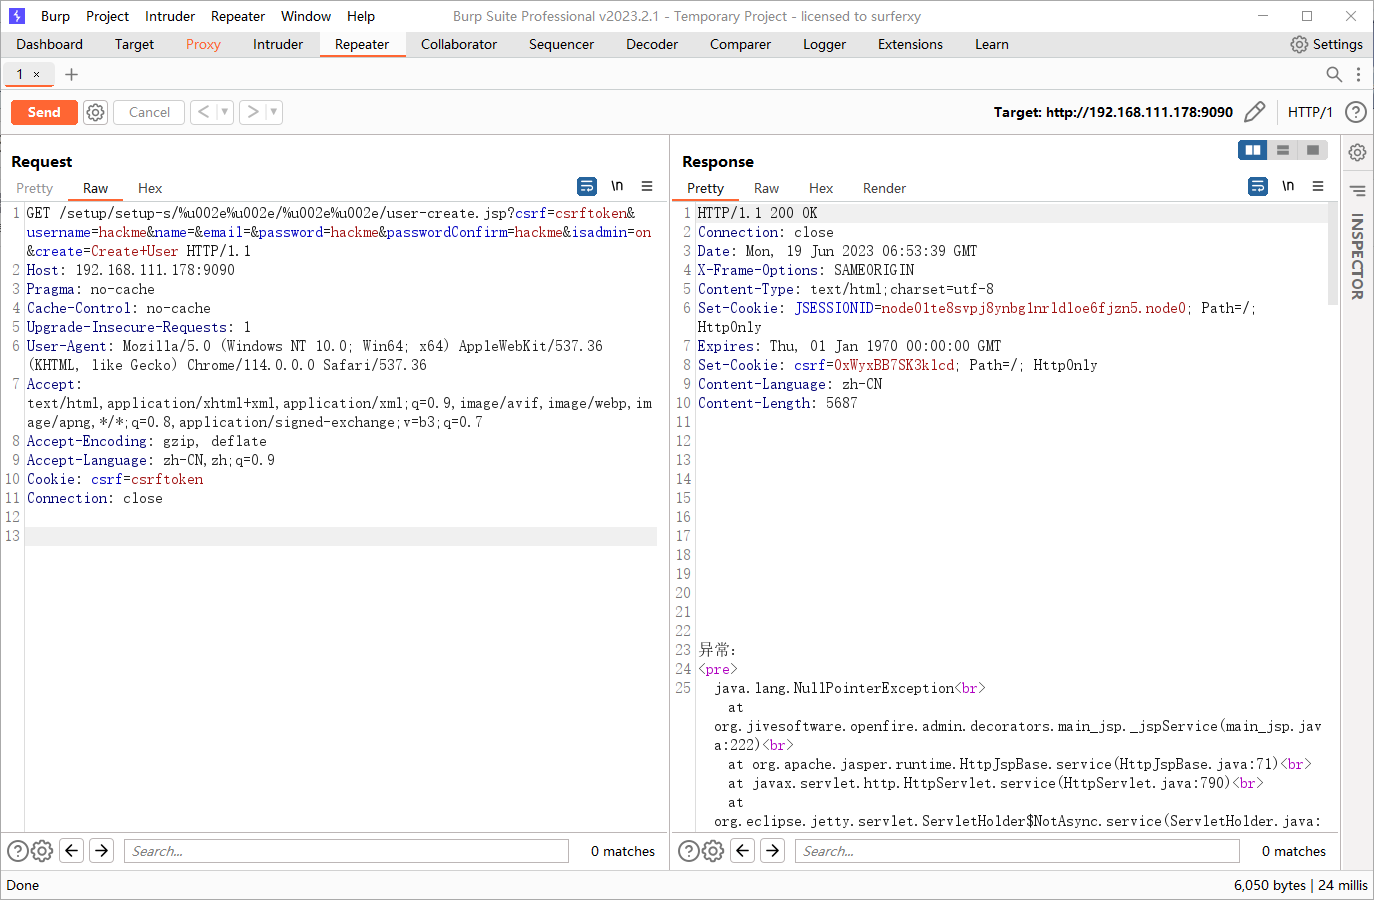The width and height of the screenshot is (1374, 900).
Task: Switch to the Decoder tab
Action: [x=652, y=44]
